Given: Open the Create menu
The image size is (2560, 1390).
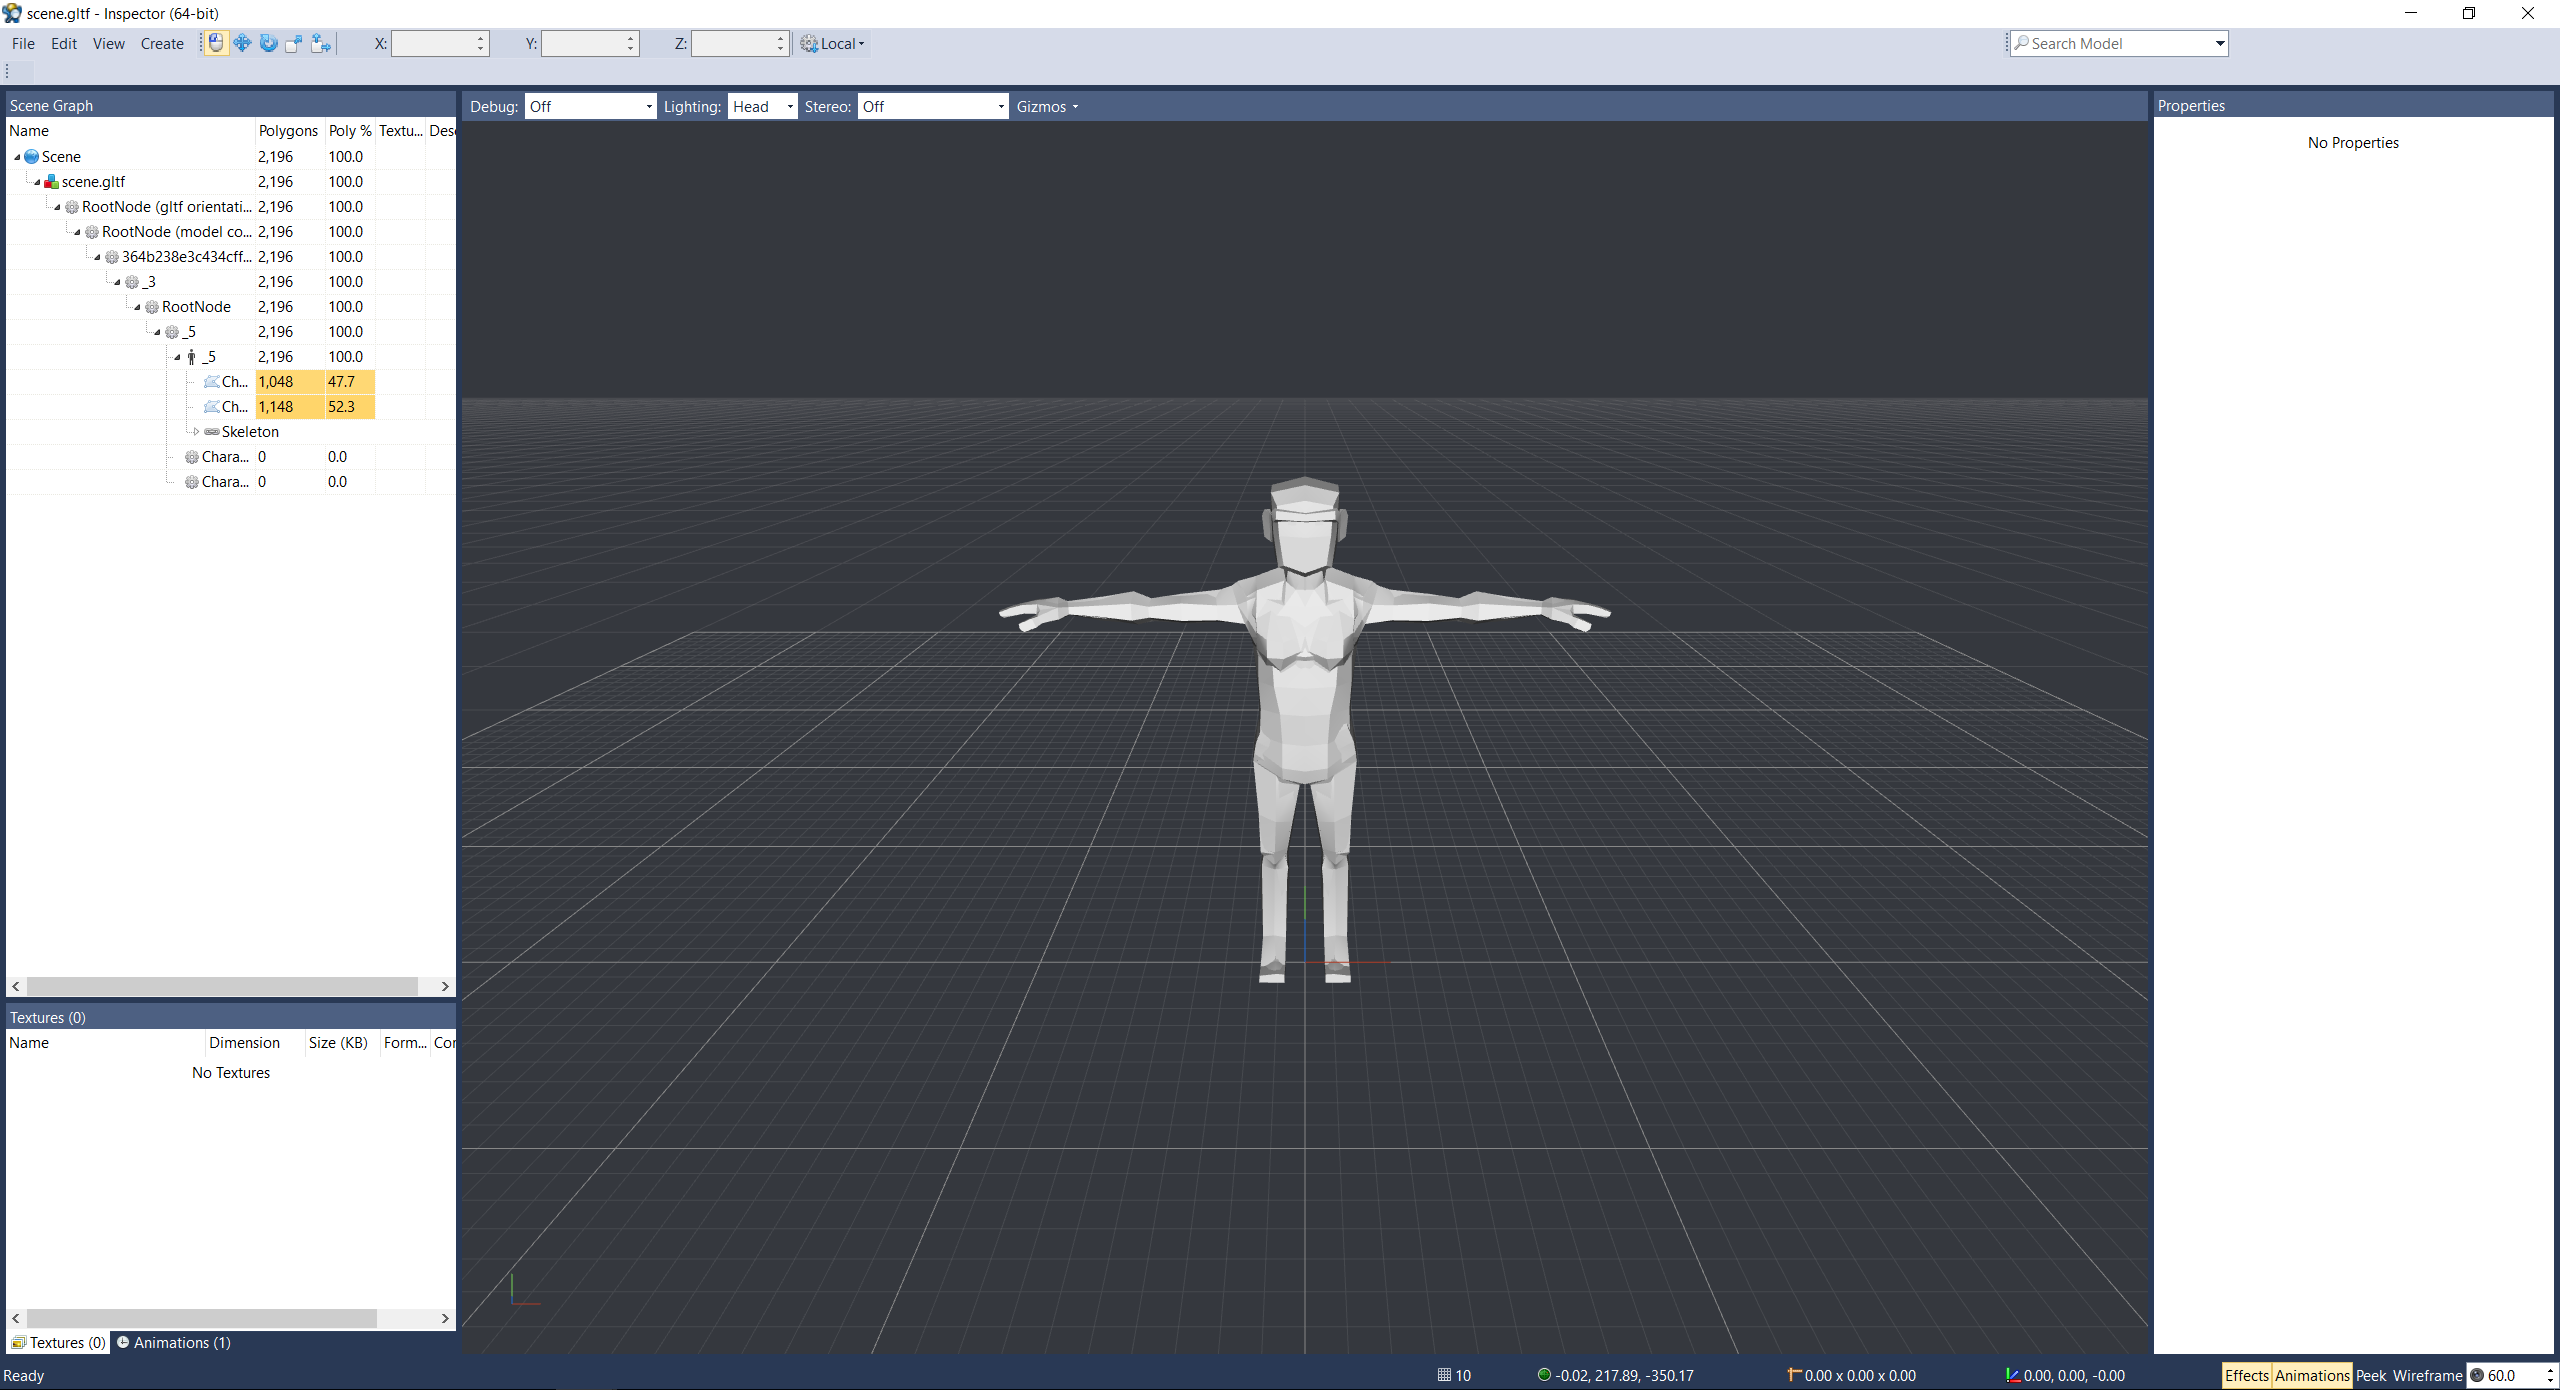Looking at the screenshot, I should pos(162,44).
